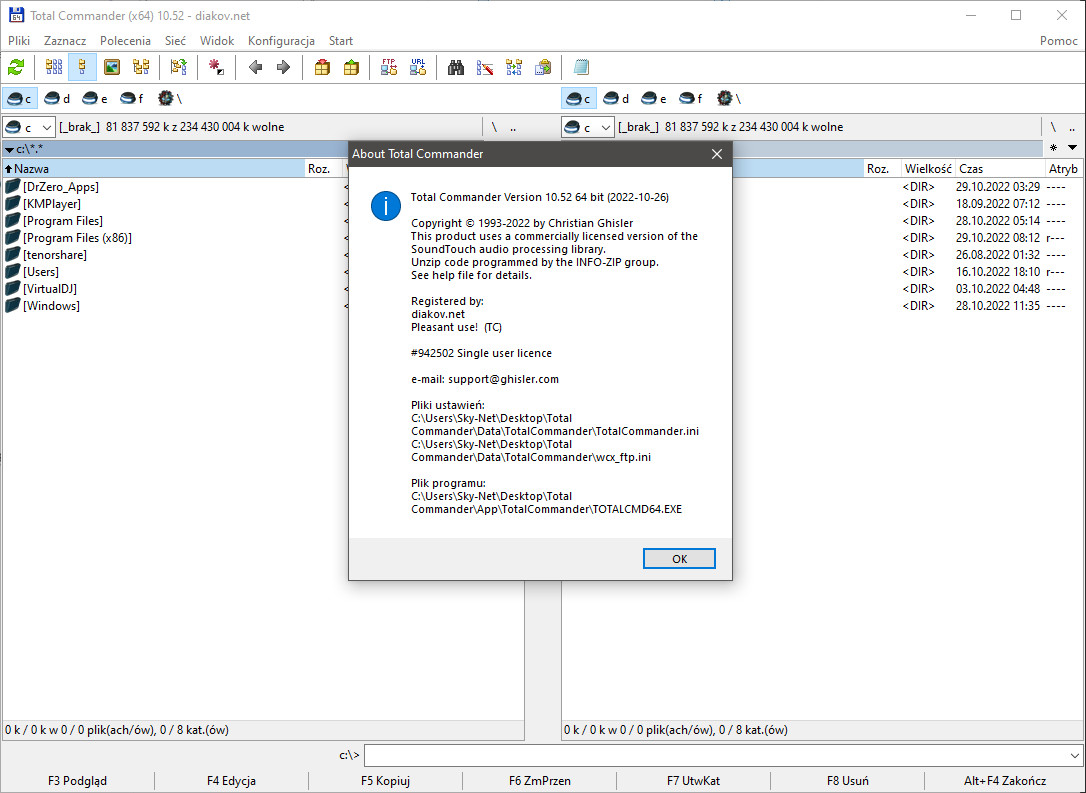Click F8 Usuń button
The image size is (1086, 793).
point(848,781)
